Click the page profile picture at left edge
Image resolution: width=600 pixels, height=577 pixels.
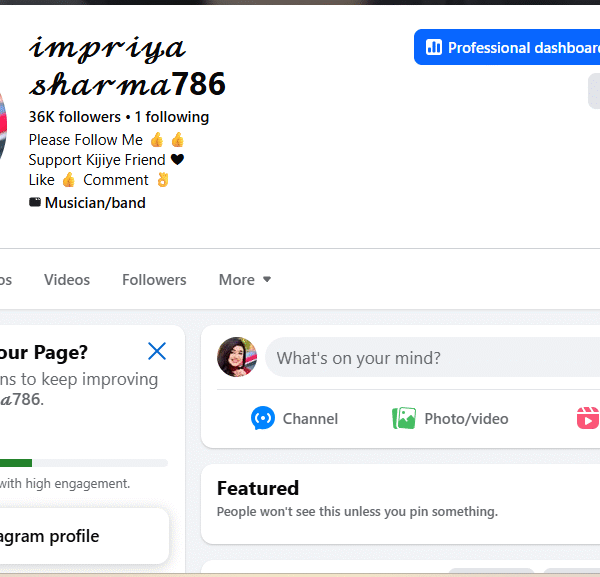click(x=3, y=126)
